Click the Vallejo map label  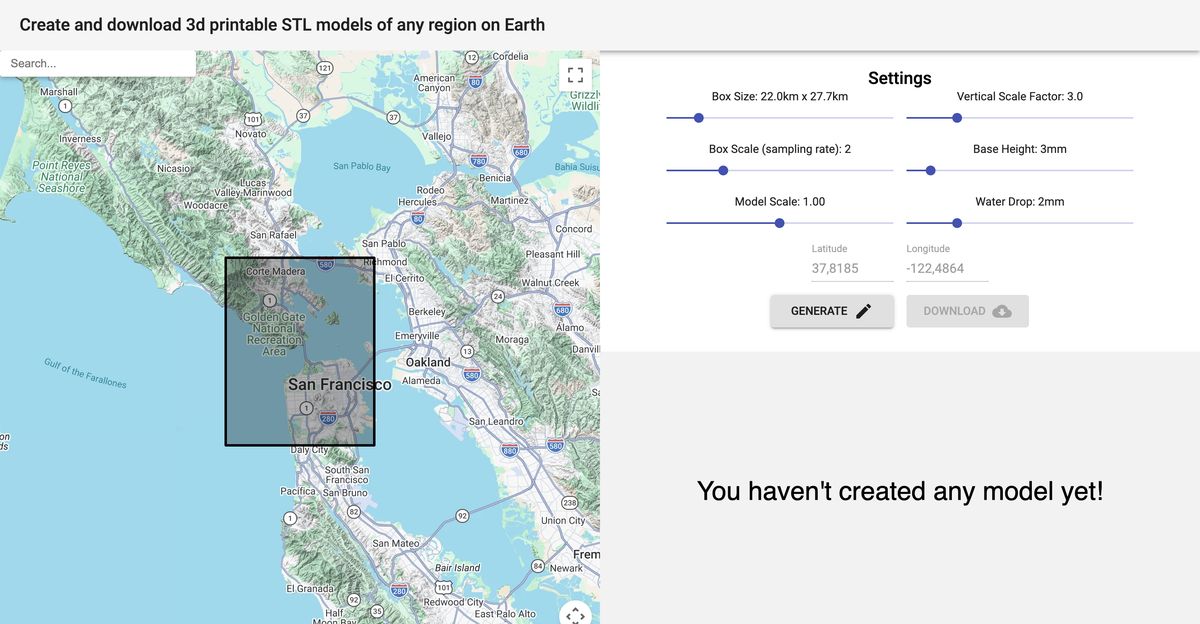click(x=438, y=136)
